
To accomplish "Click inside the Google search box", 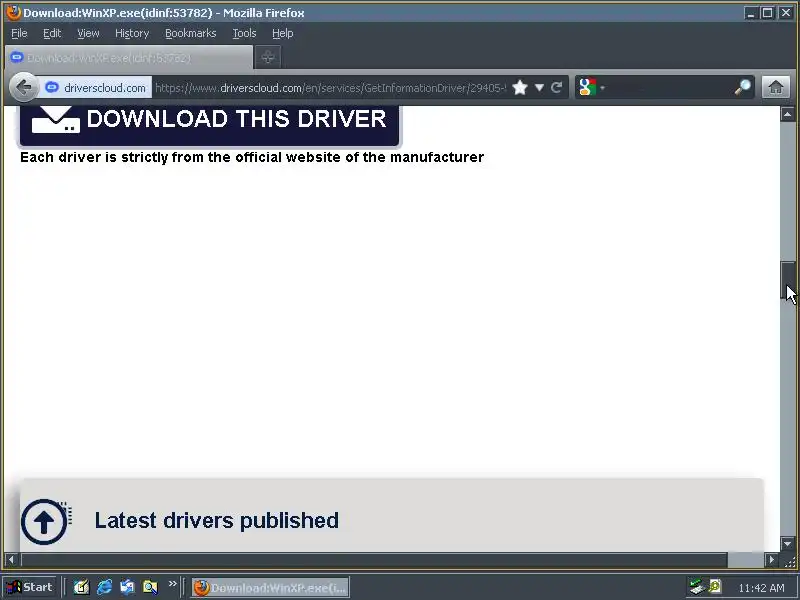I will tap(668, 87).
